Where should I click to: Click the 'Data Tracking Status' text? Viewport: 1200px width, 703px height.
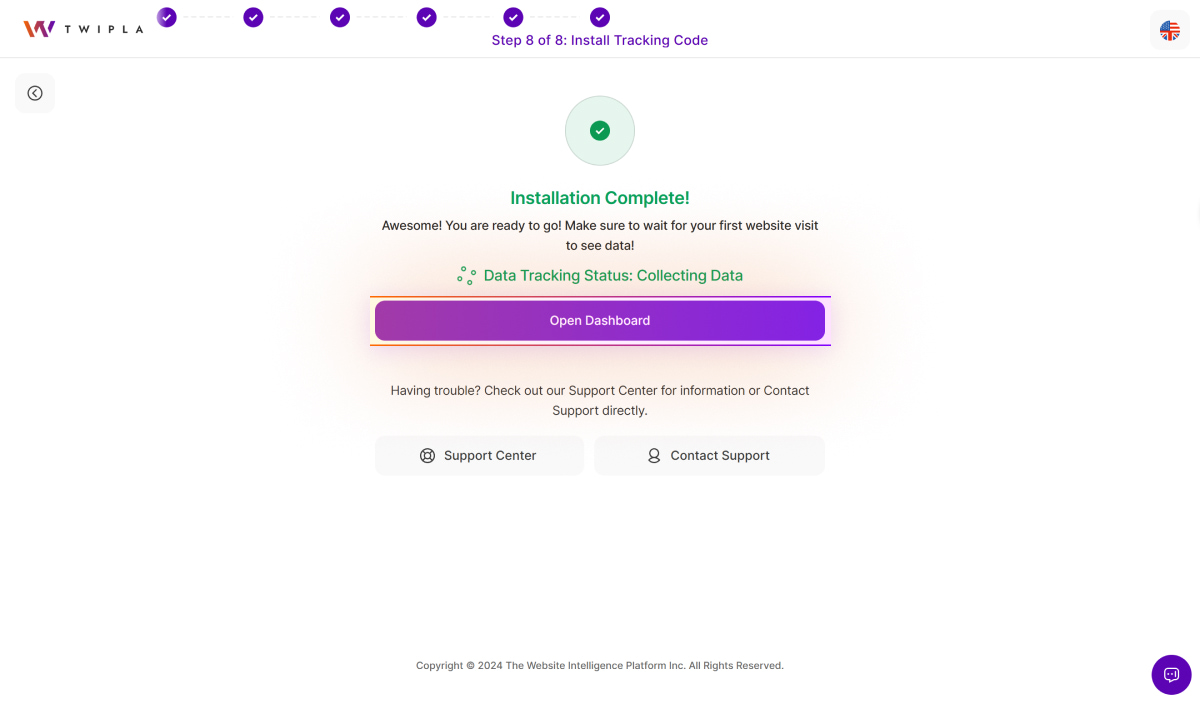pyautogui.click(x=613, y=276)
